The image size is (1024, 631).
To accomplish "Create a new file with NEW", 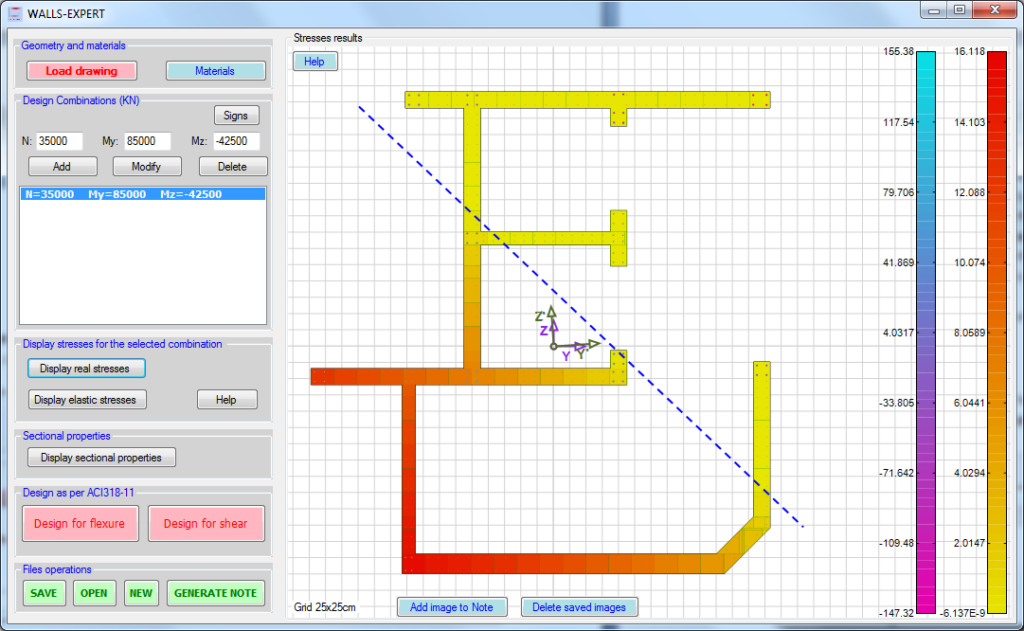I will pyautogui.click(x=141, y=593).
